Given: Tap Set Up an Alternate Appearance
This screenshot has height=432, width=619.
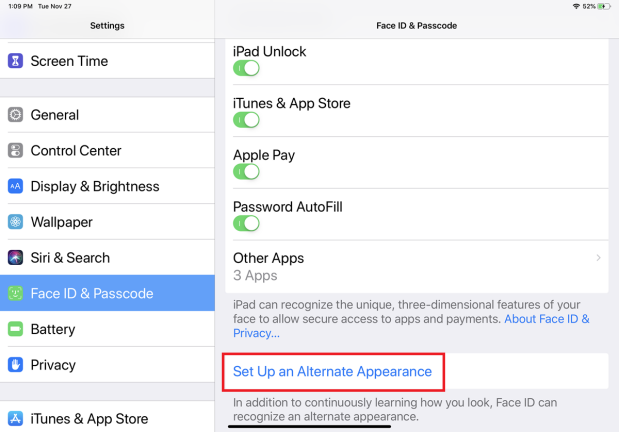Looking at the screenshot, I should (332, 372).
